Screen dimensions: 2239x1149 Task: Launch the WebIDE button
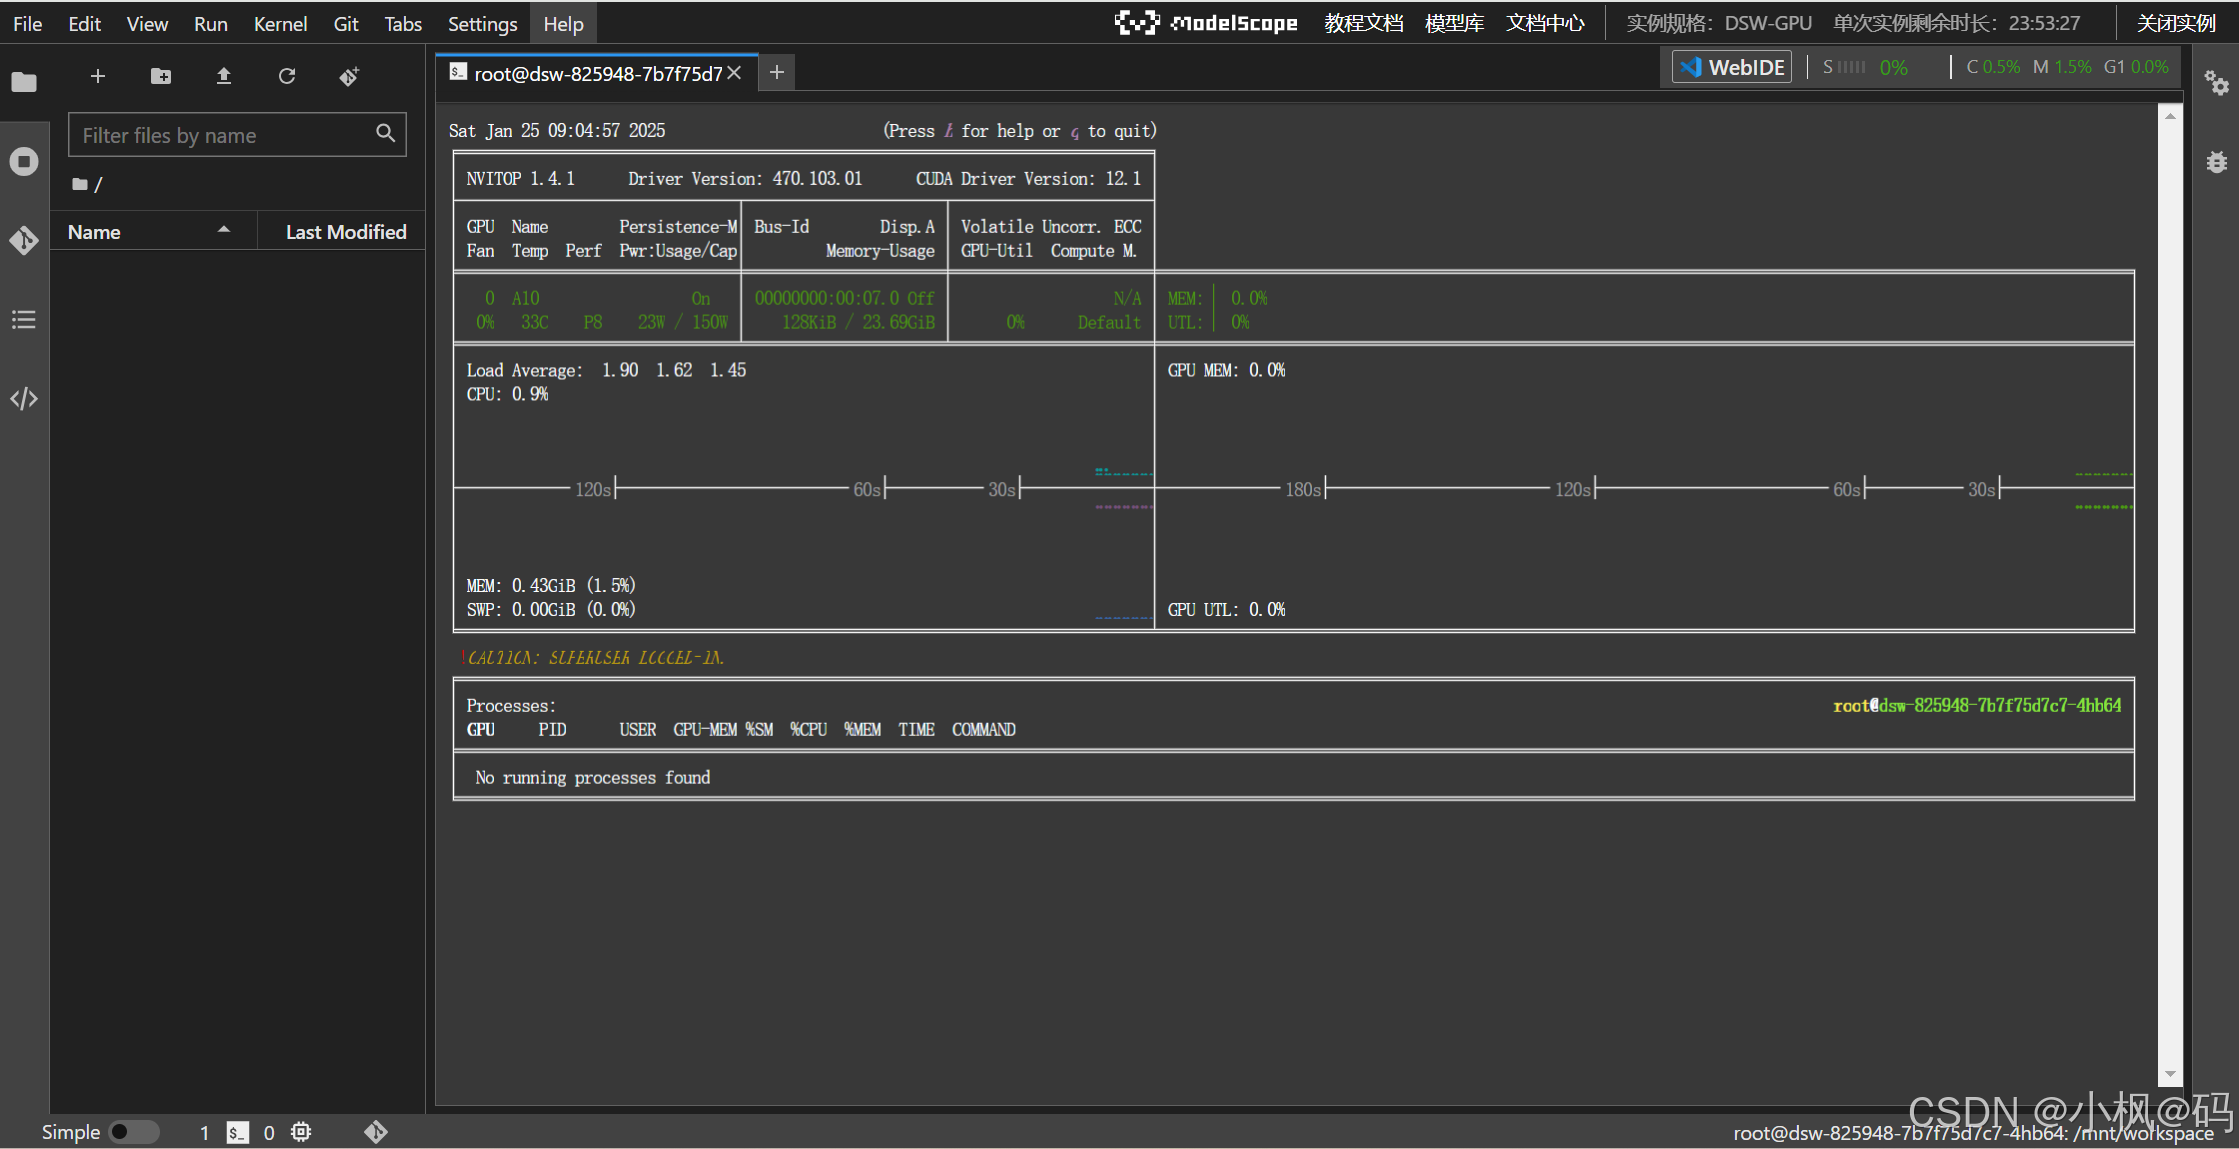click(1733, 67)
